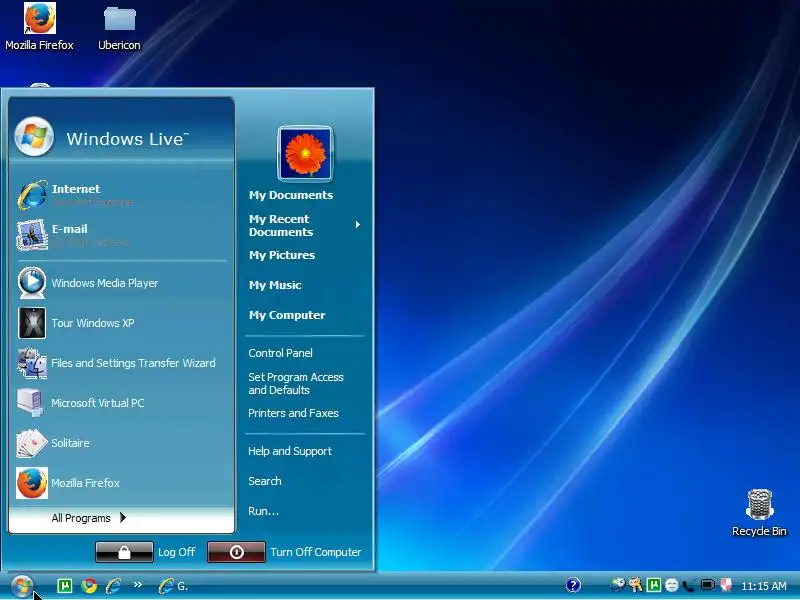Click the 11:15 AM clock
800x600 pixels.
tap(764, 586)
